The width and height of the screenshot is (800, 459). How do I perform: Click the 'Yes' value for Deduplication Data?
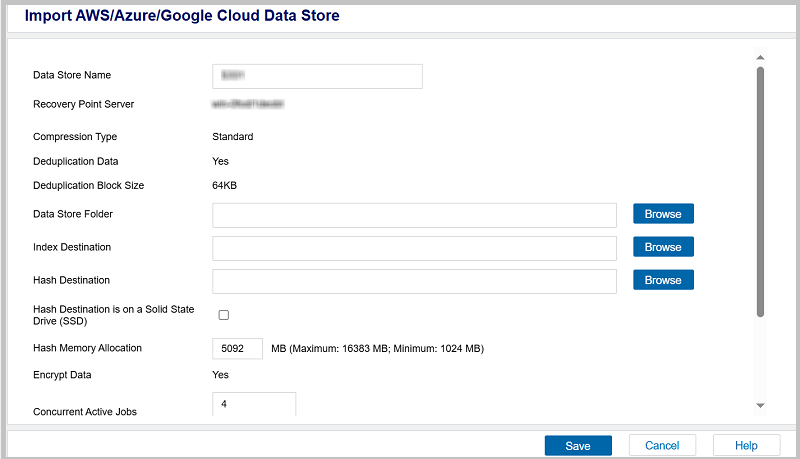220,161
